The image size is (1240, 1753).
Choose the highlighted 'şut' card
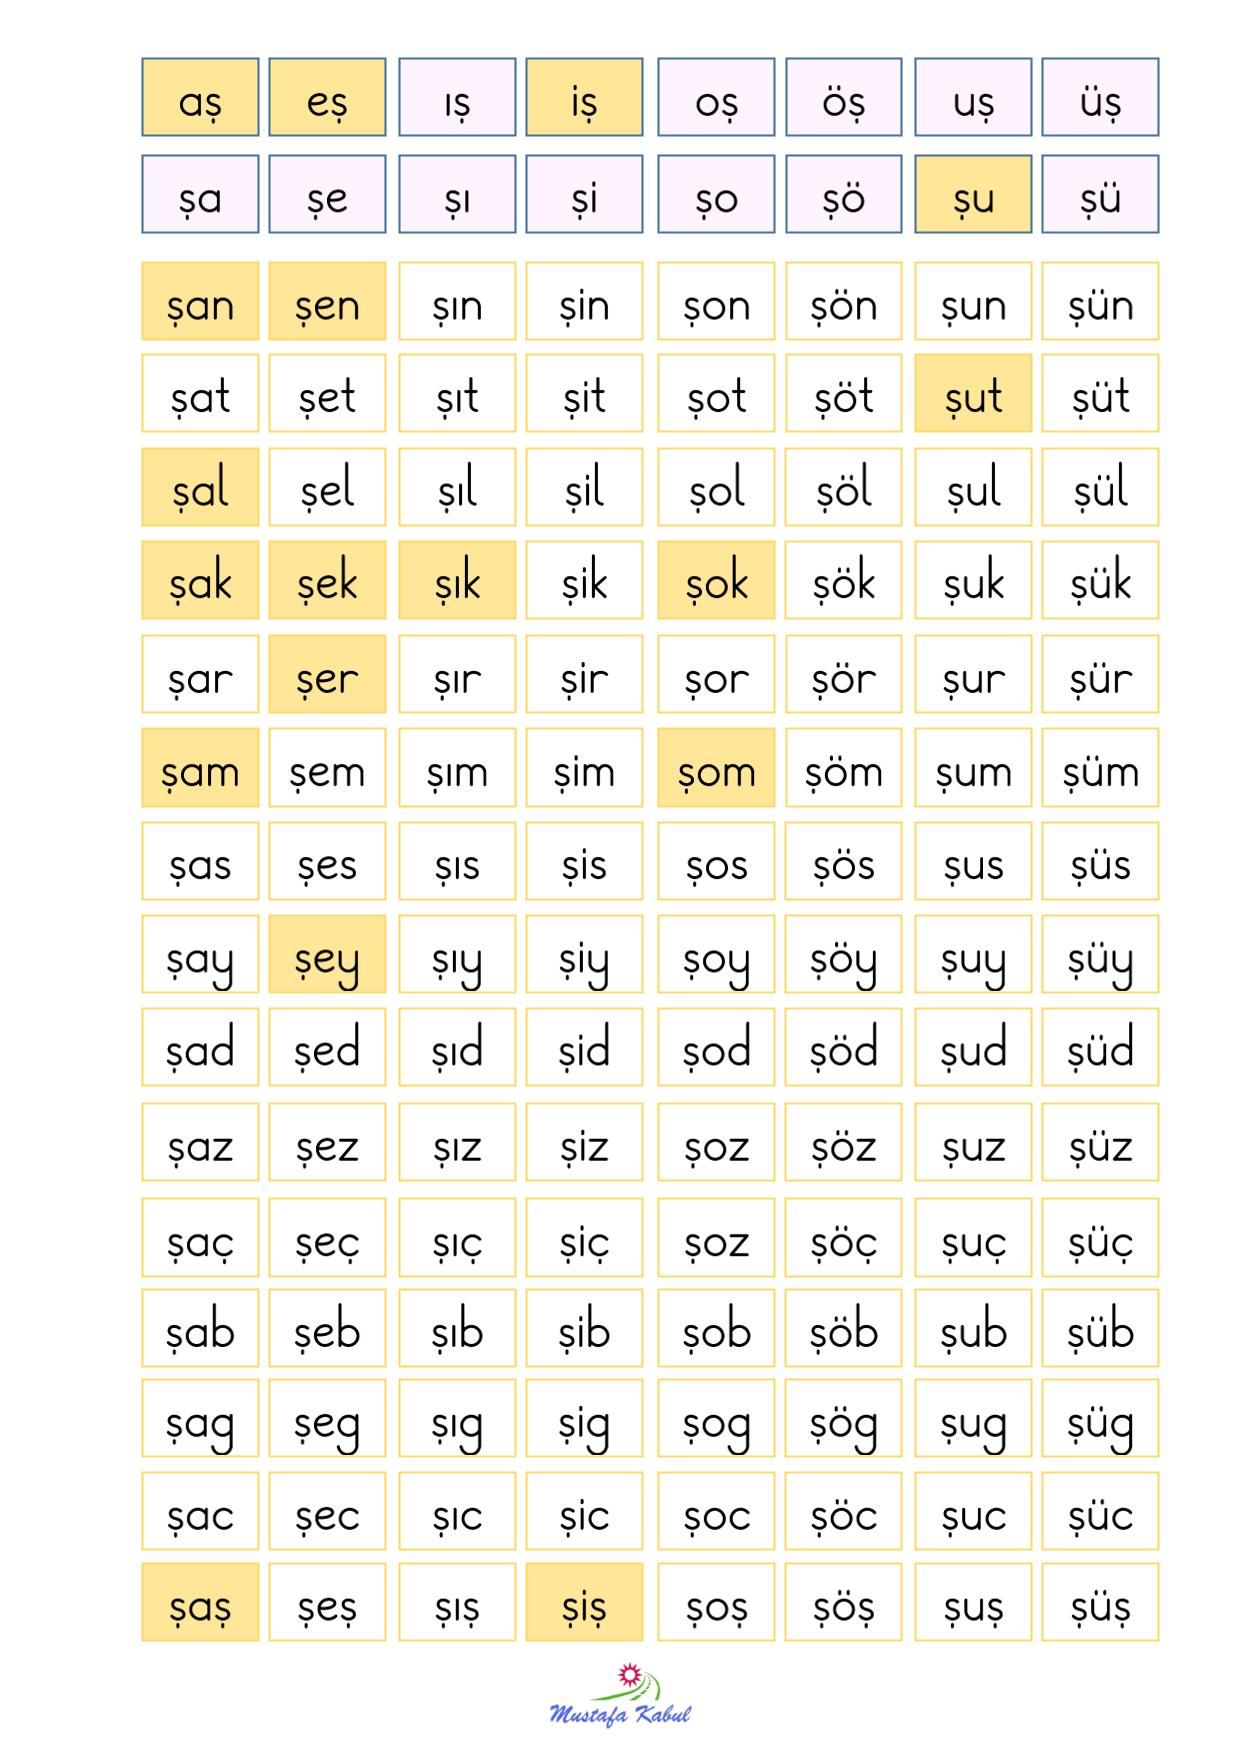pos(973,393)
